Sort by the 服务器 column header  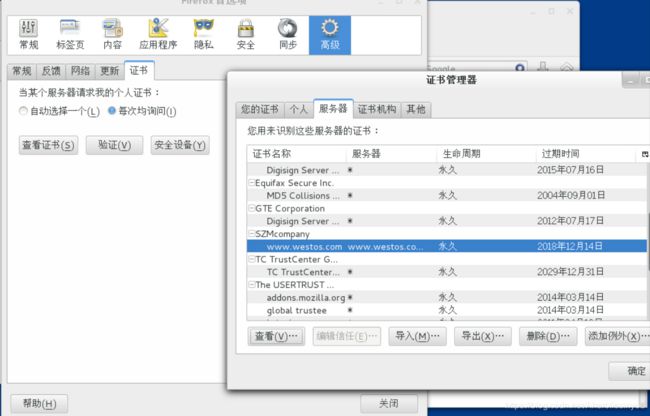pos(391,154)
